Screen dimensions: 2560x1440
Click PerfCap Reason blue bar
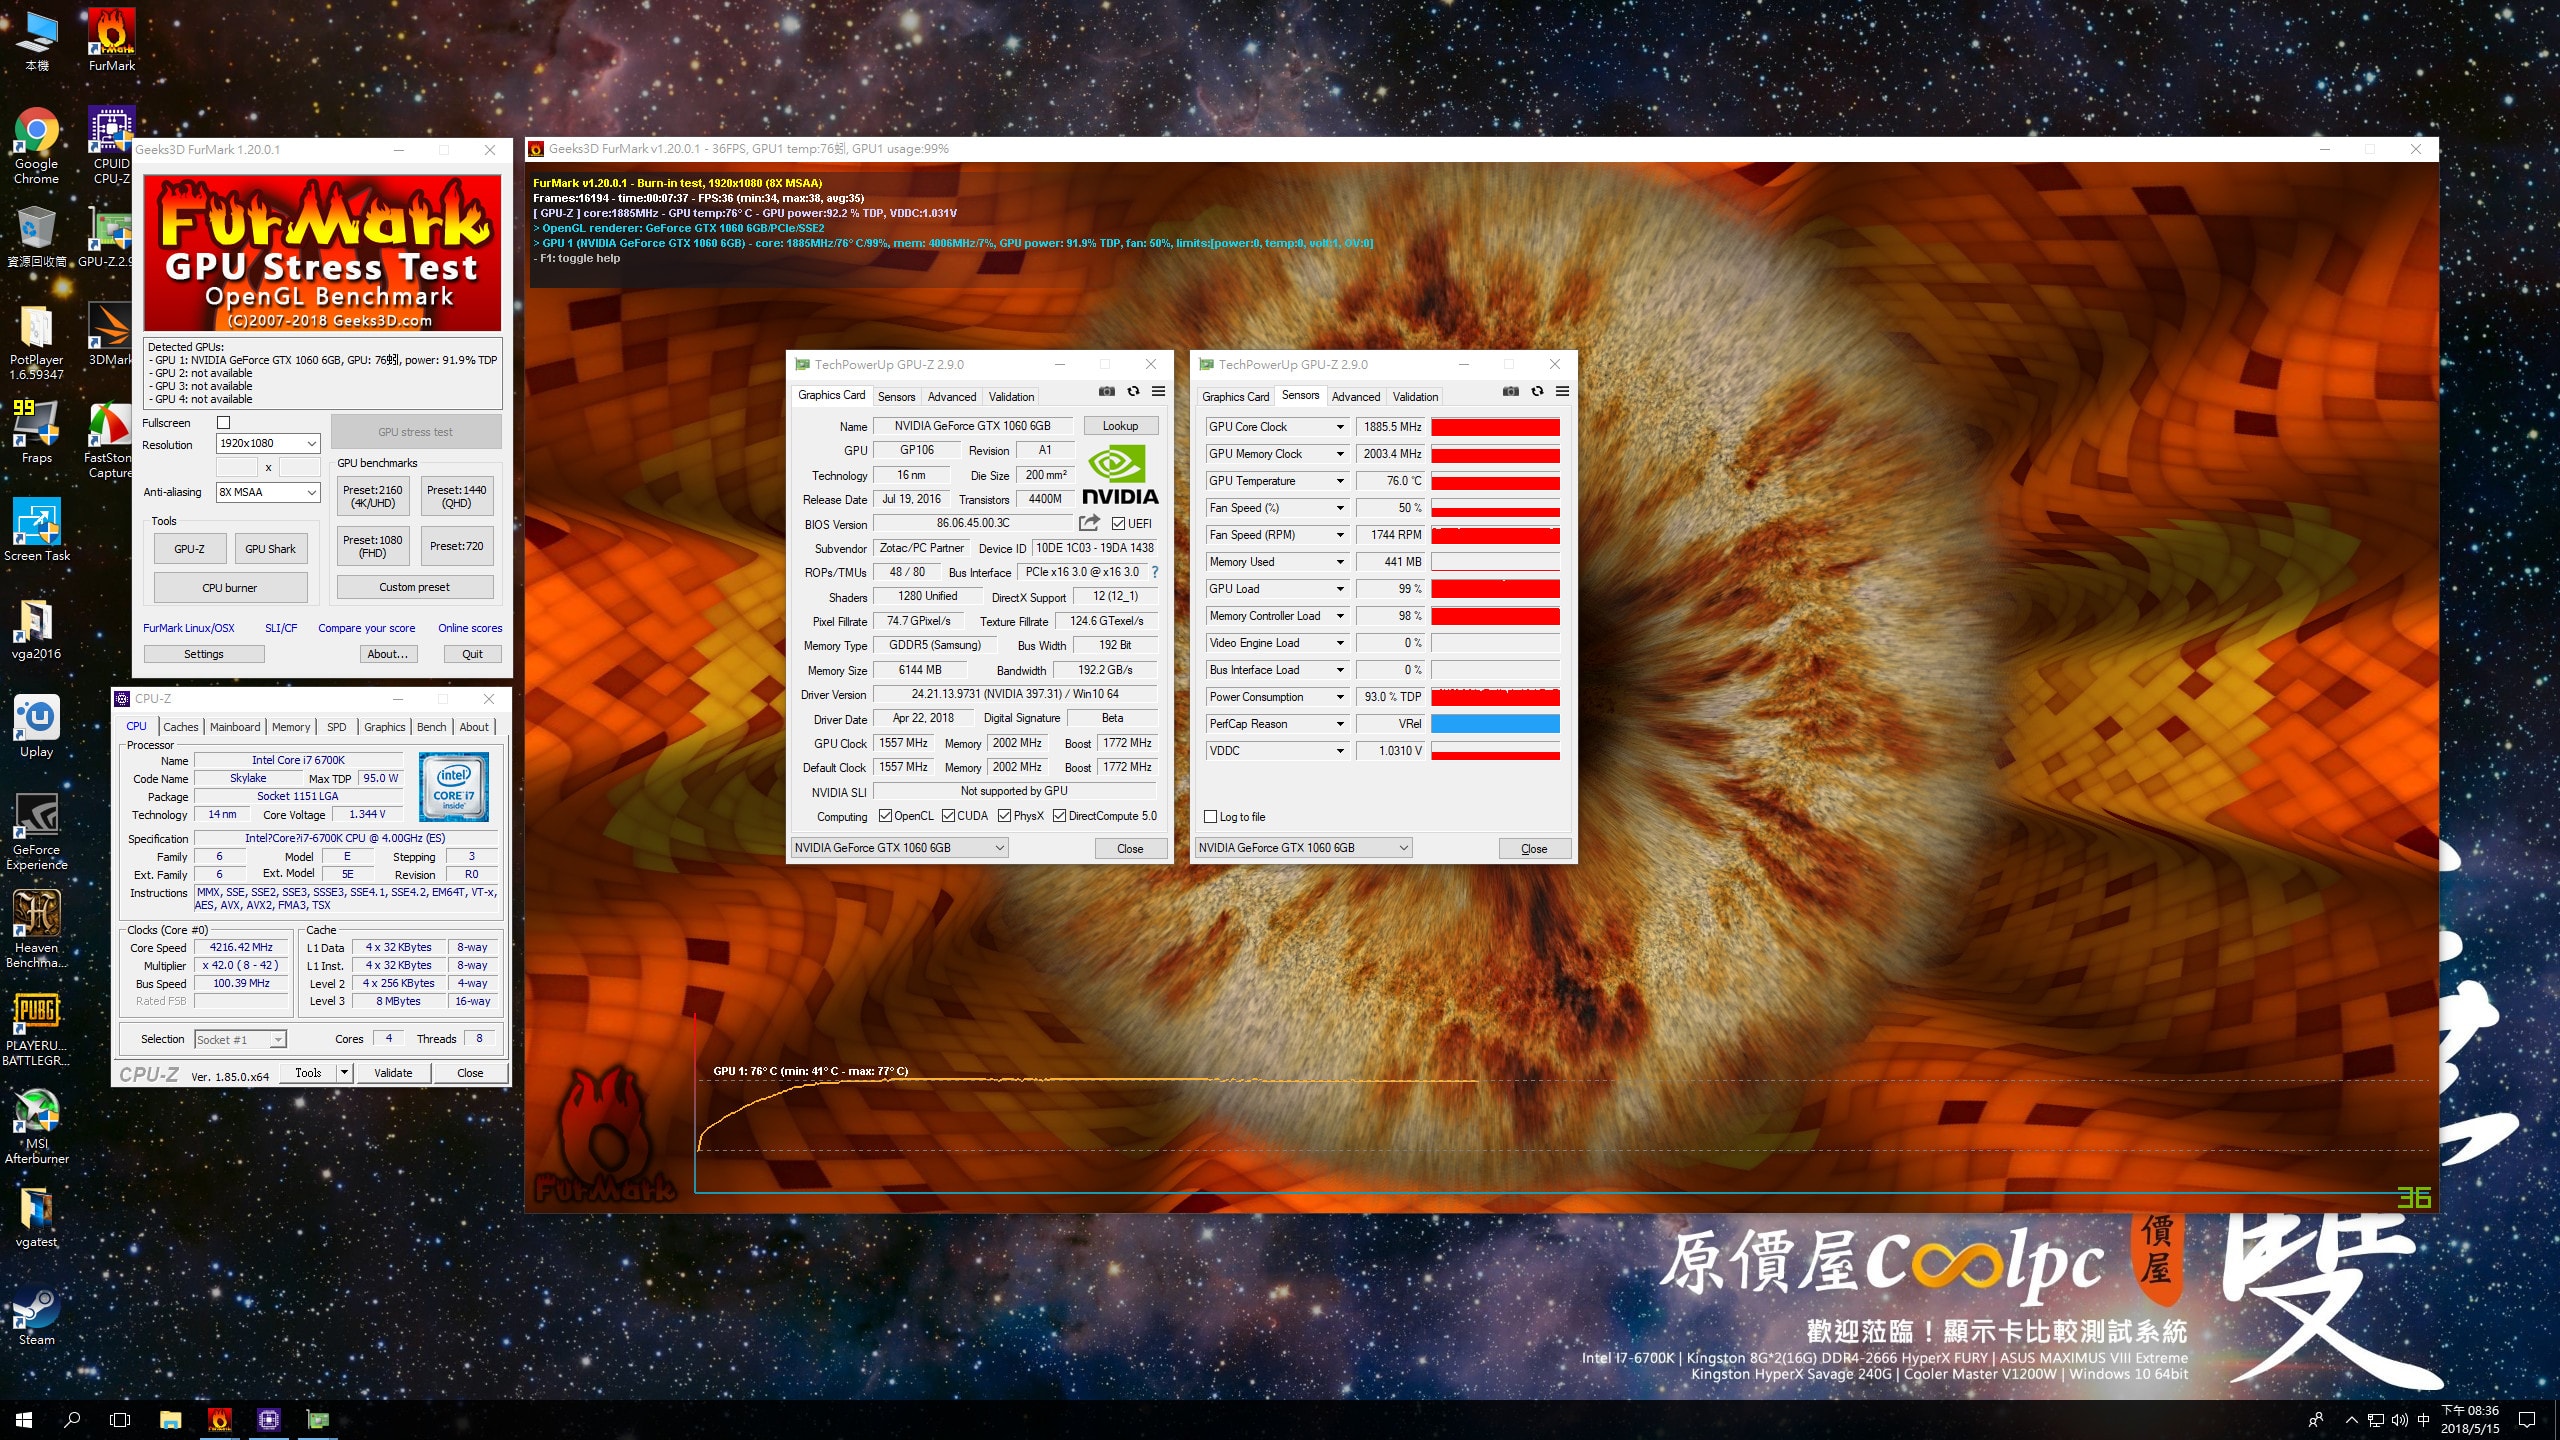click(1495, 724)
